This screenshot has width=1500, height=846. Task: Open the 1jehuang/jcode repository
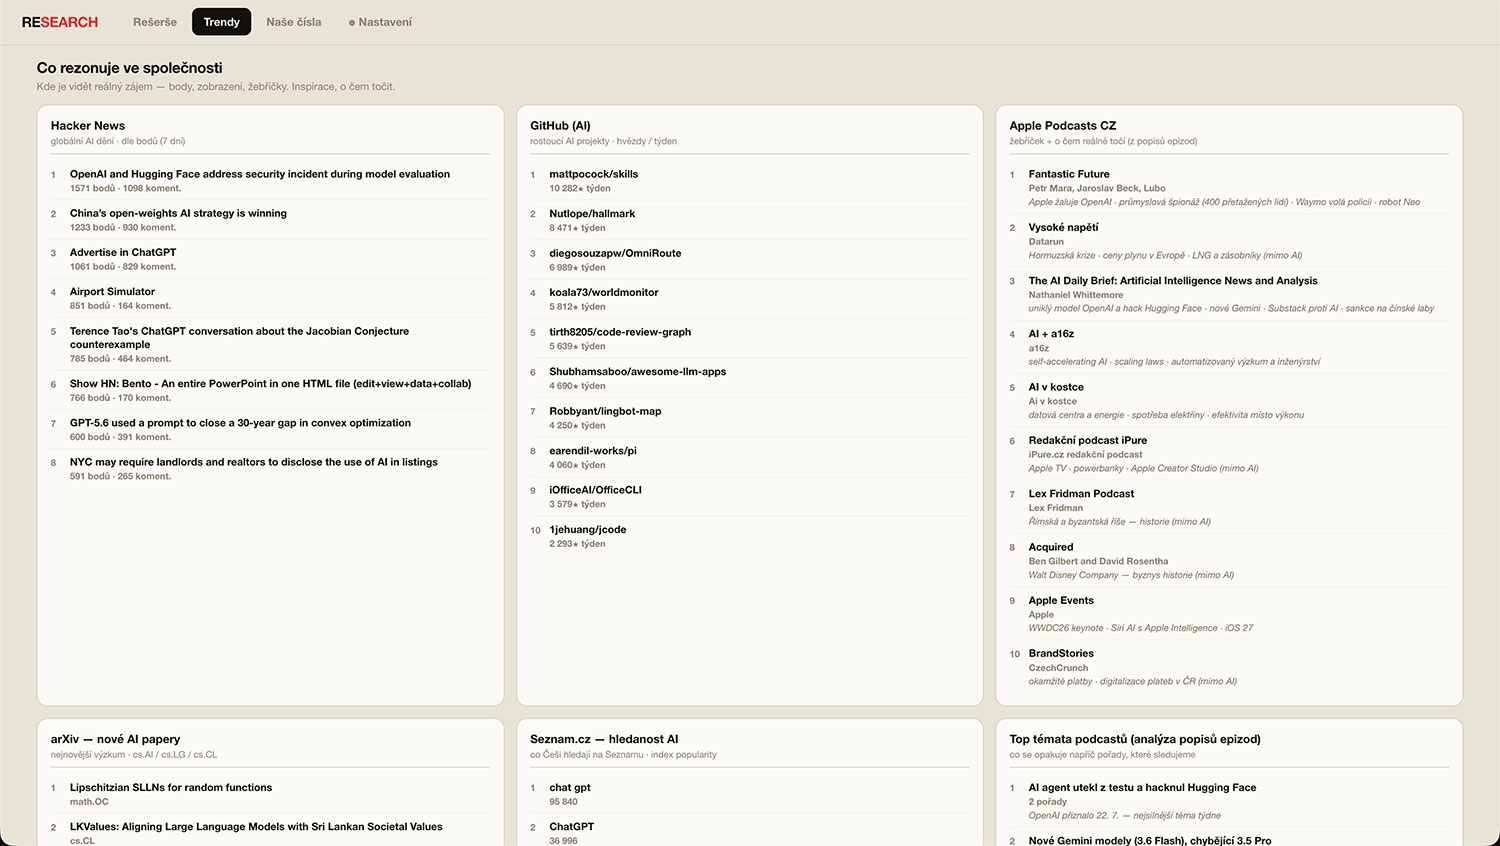(x=588, y=530)
